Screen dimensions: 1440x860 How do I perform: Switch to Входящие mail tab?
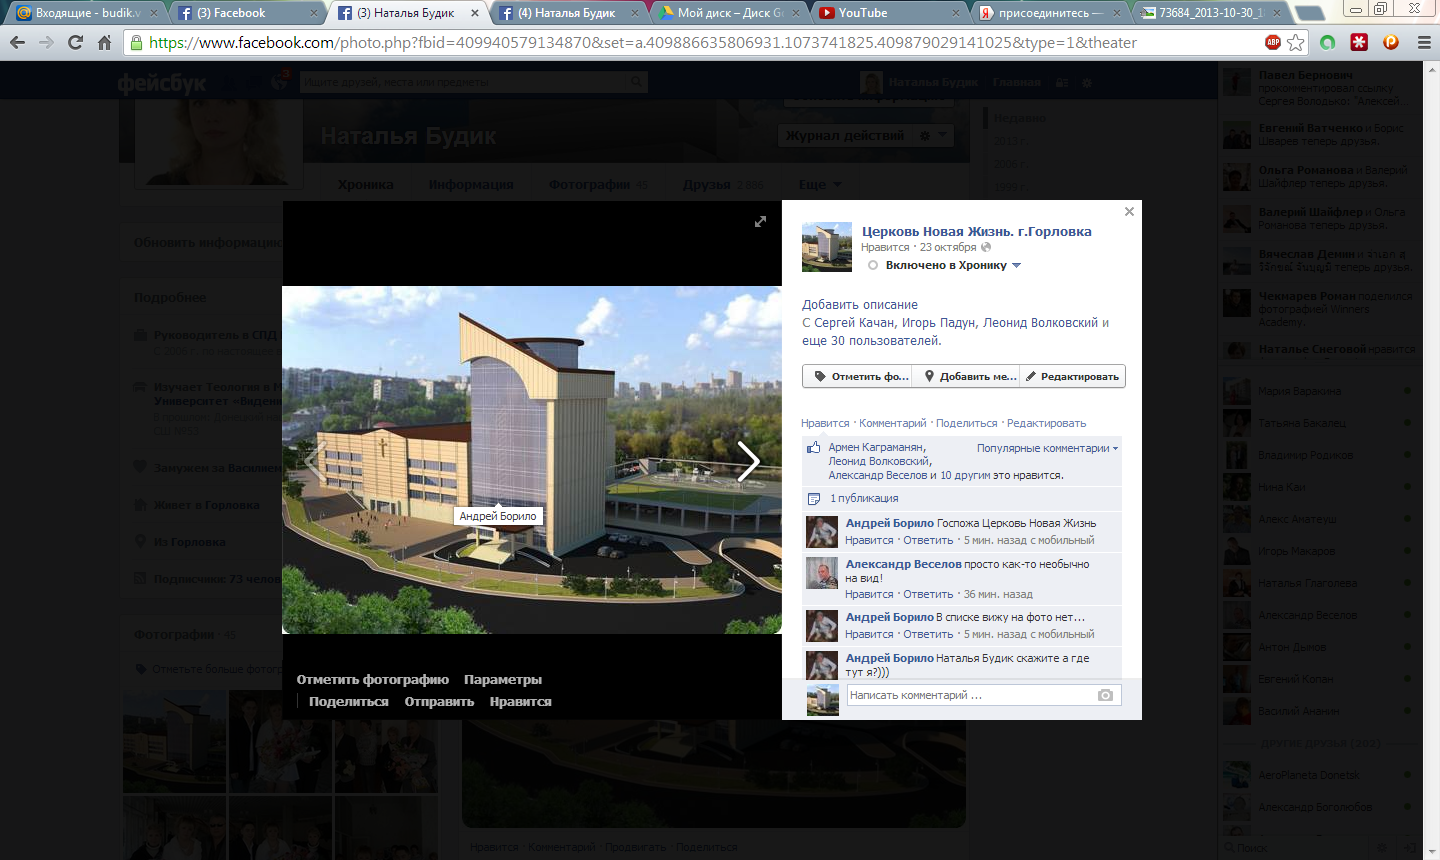(80, 13)
